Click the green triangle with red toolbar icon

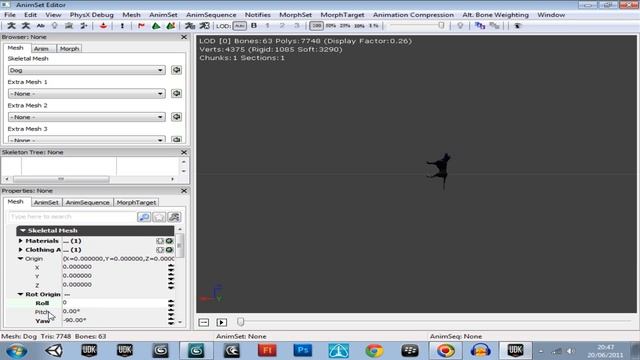coord(170,26)
